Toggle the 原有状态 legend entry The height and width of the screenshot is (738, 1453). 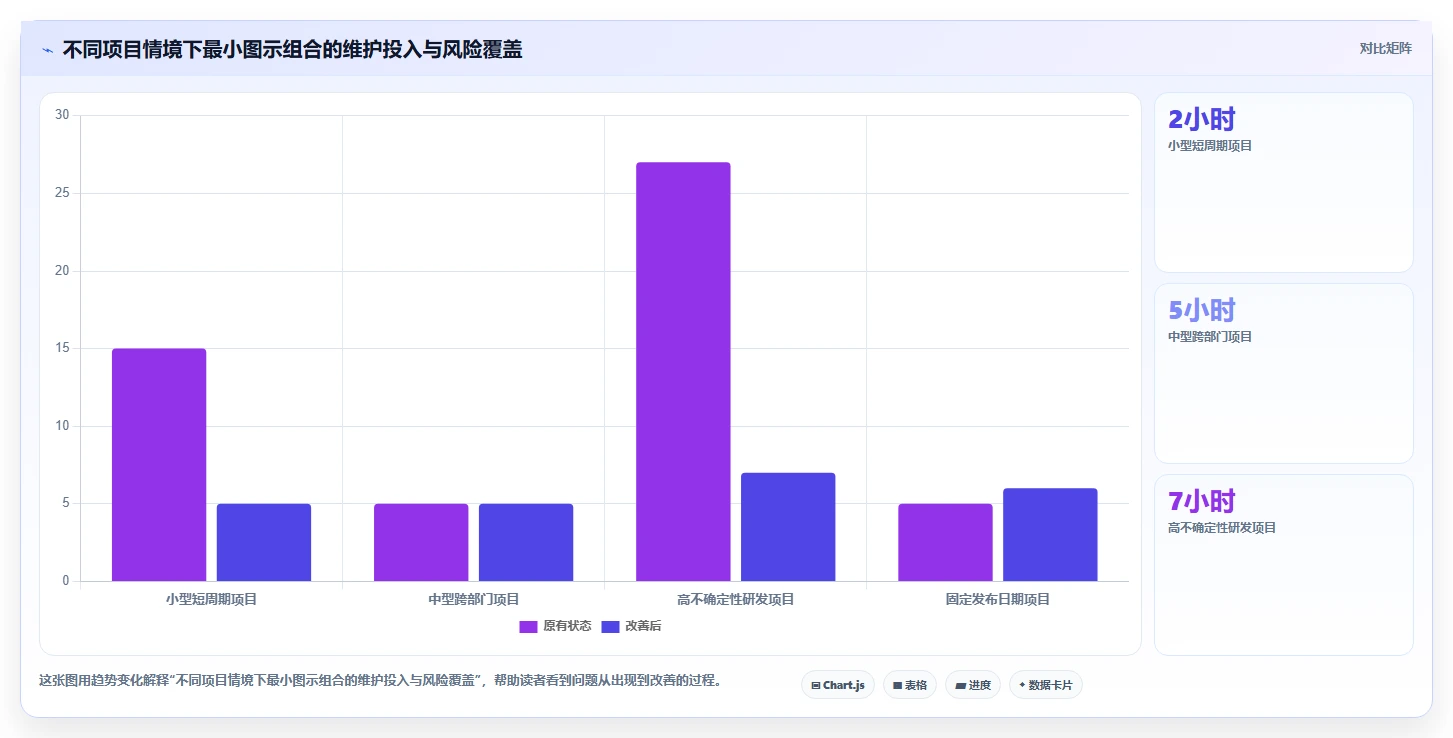click(555, 626)
